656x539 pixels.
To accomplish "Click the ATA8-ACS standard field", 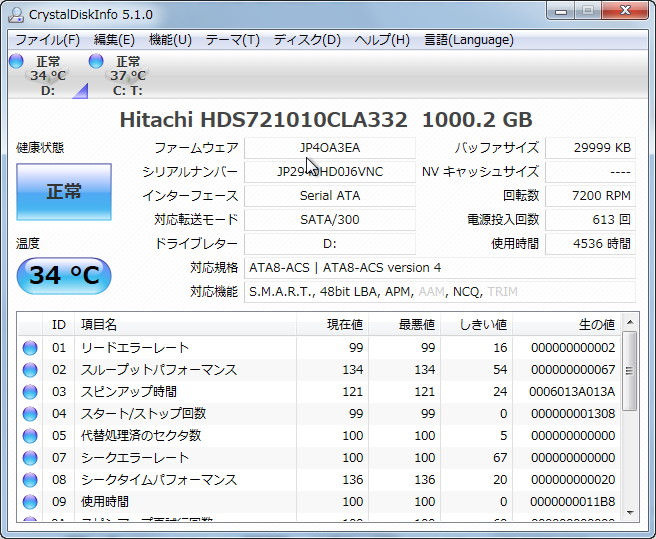I will tap(440, 267).
